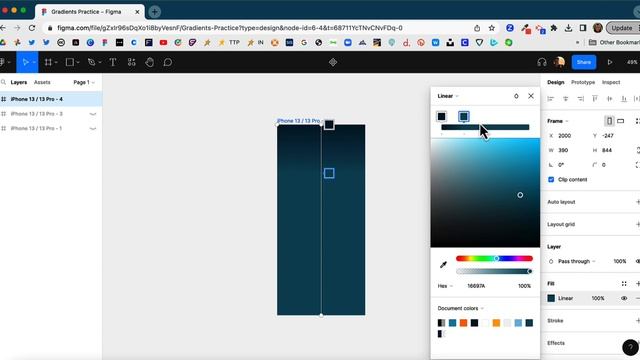Add Auto layout with plus icon
Image resolution: width=640 pixels, height=360 pixels.
coord(638,202)
